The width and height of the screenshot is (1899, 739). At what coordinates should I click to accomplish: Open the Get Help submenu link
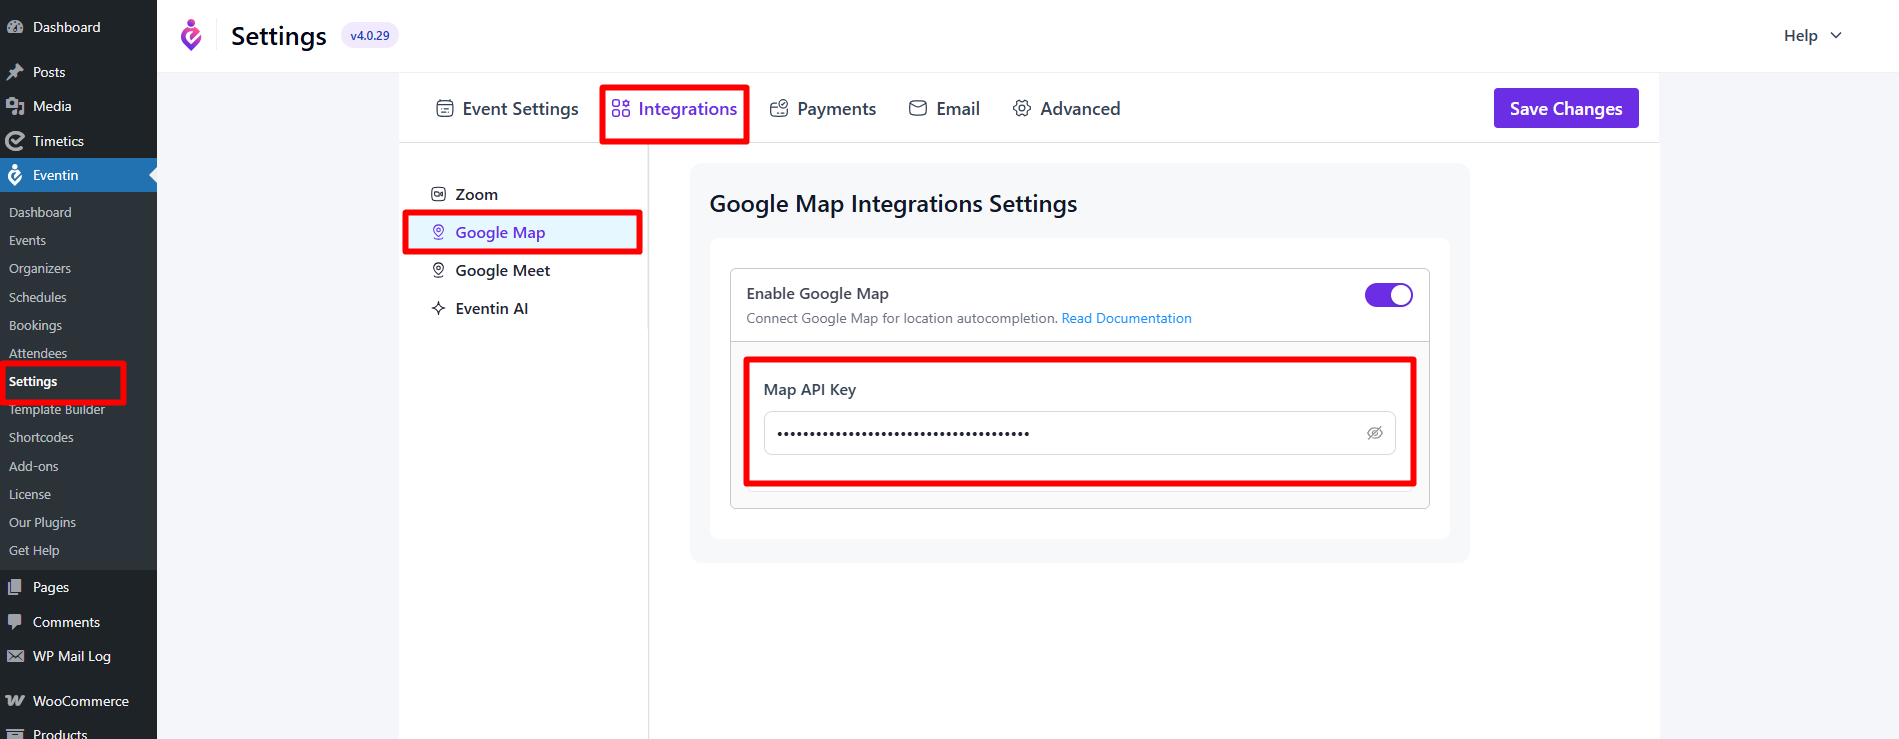34,550
